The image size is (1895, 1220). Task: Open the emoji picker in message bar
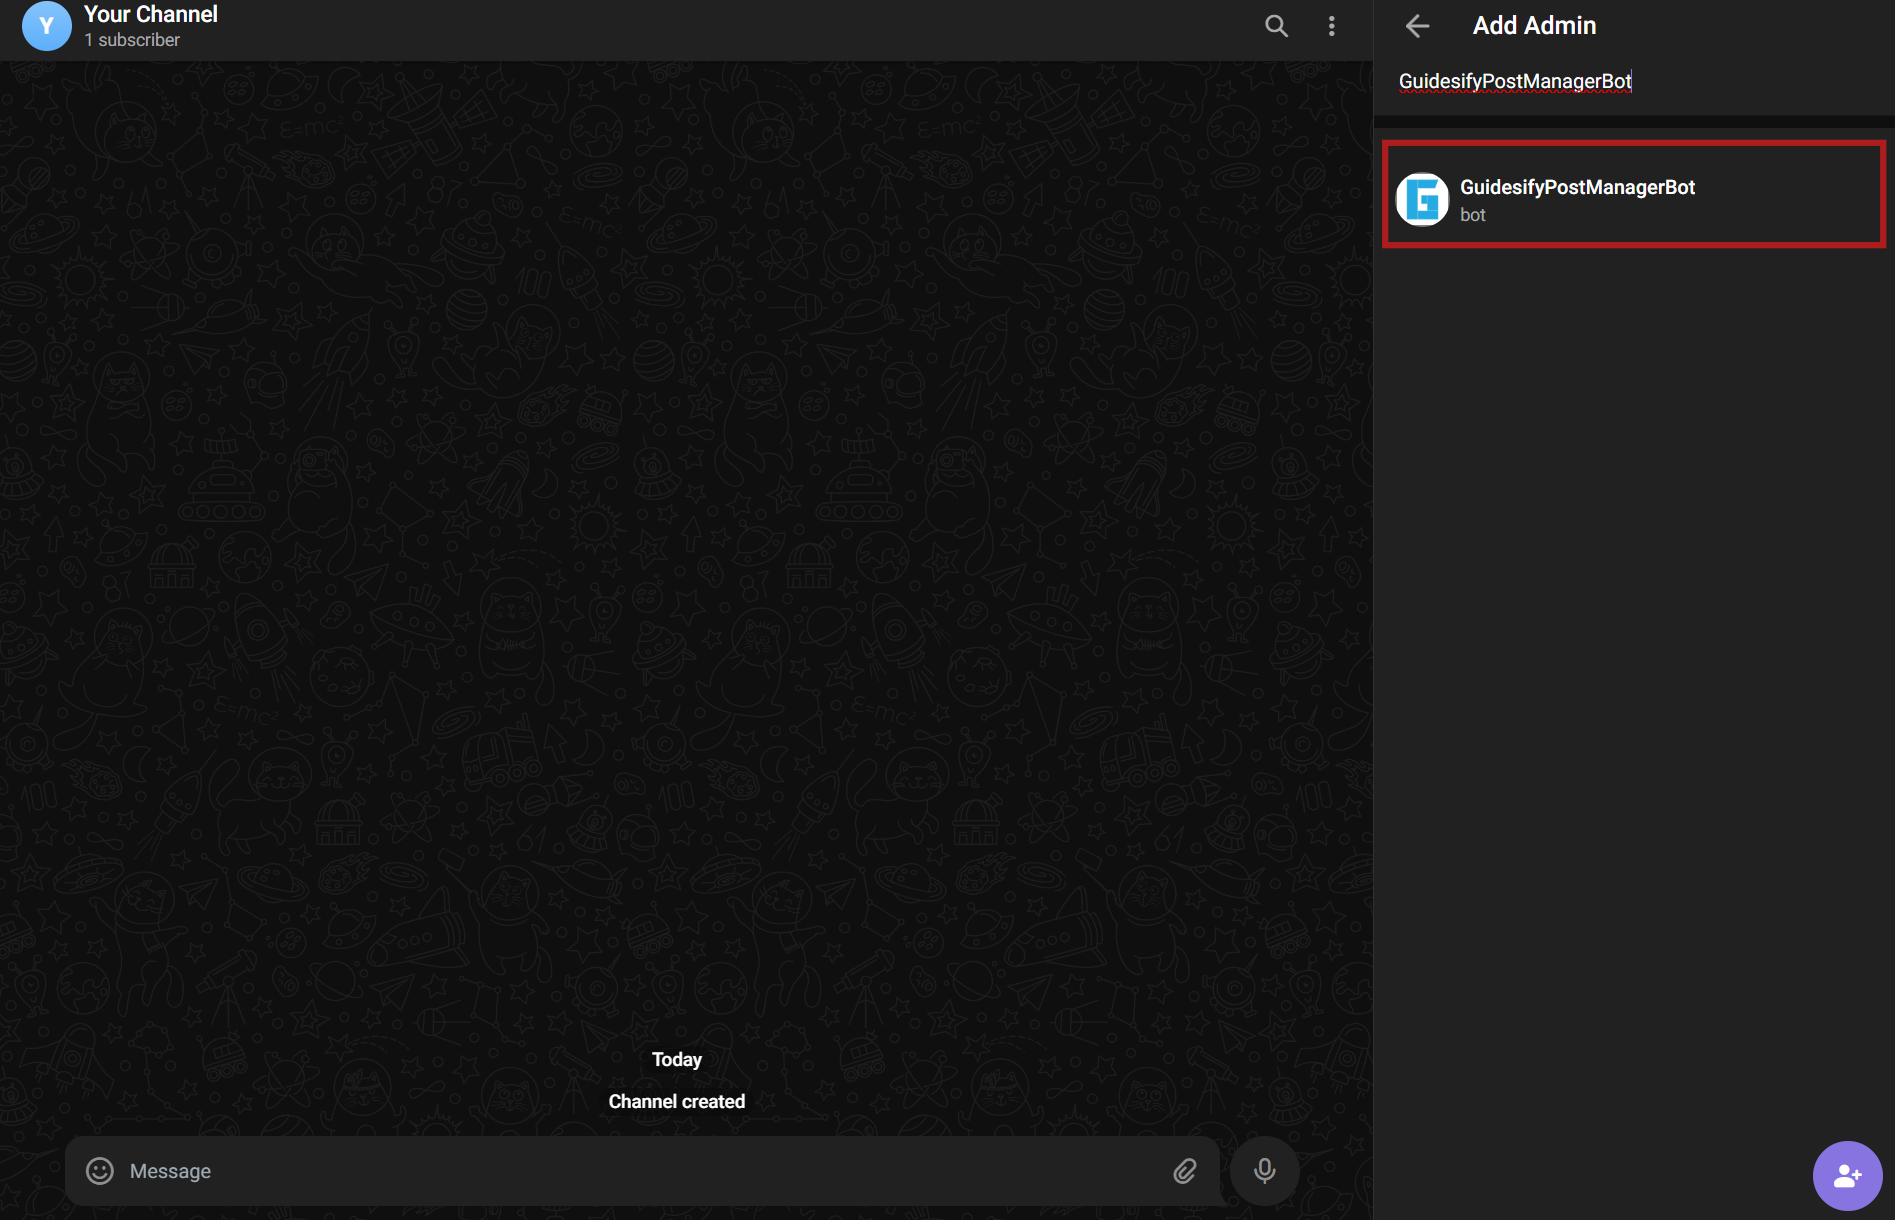pos(99,1171)
